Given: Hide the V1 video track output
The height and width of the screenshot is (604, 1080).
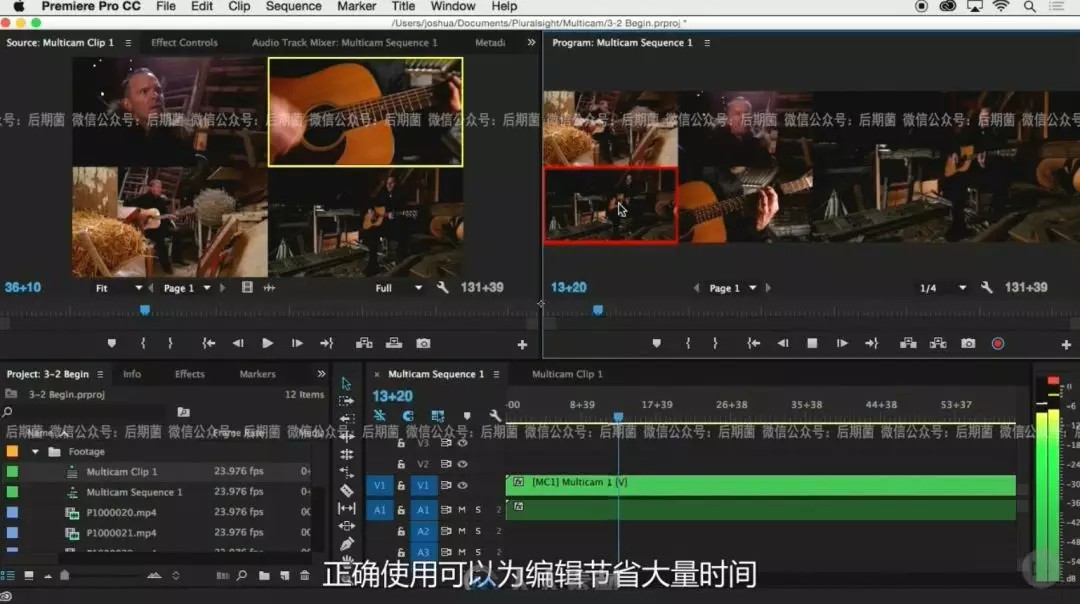Looking at the screenshot, I should click(x=463, y=486).
